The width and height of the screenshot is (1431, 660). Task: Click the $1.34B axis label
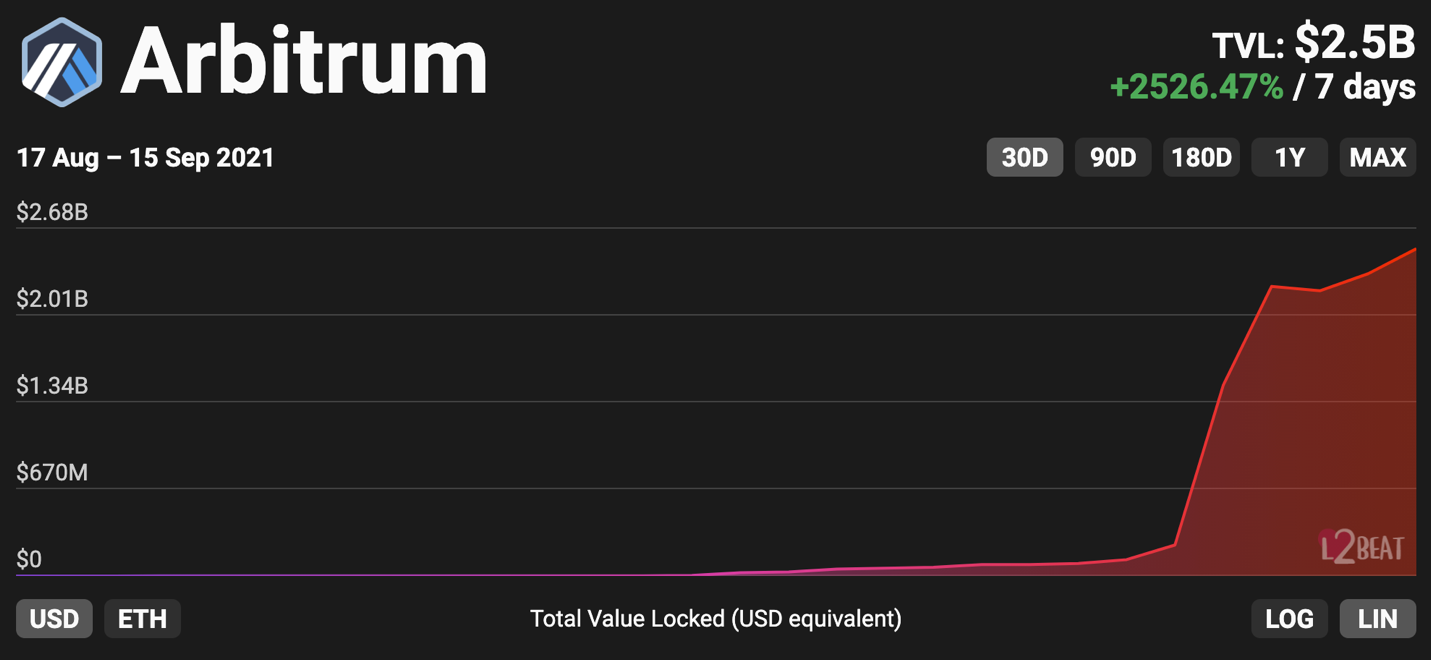coord(52,386)
